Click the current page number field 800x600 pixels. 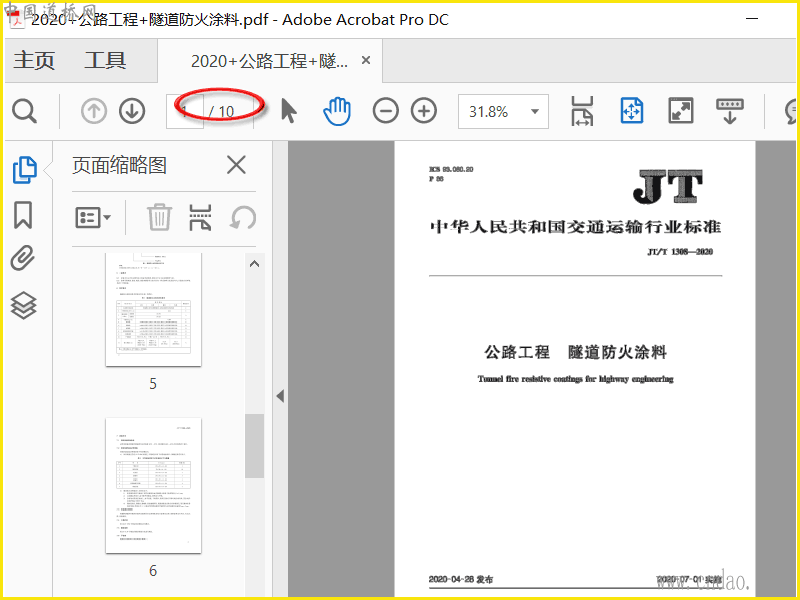click(x=185, y=111)
